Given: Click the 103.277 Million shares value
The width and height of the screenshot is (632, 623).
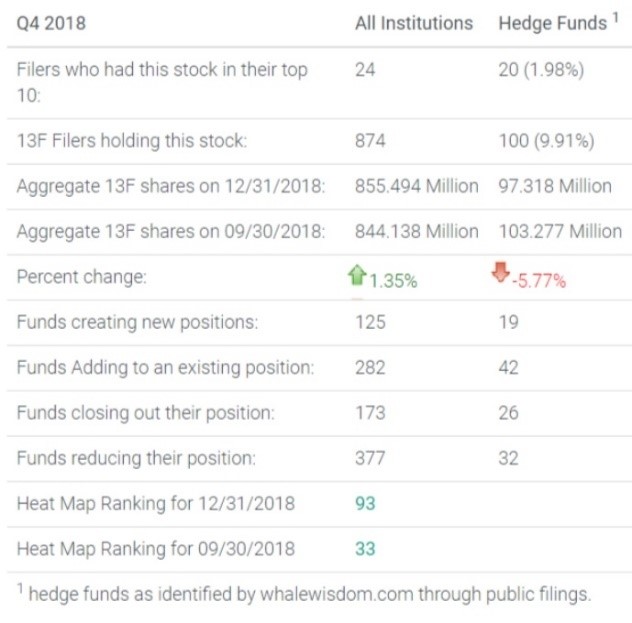Looking at the screenshot, I should [x=559, y=231].
